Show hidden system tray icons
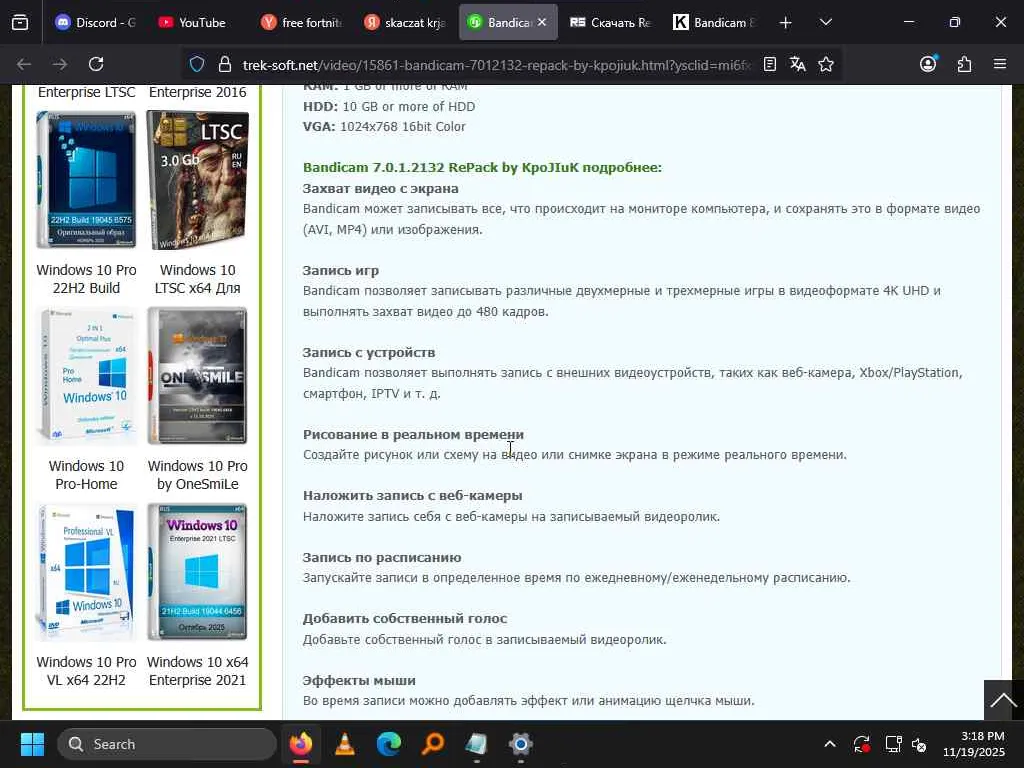The height and width of the screenshot is (768, 1024). (x=829, y=744)
